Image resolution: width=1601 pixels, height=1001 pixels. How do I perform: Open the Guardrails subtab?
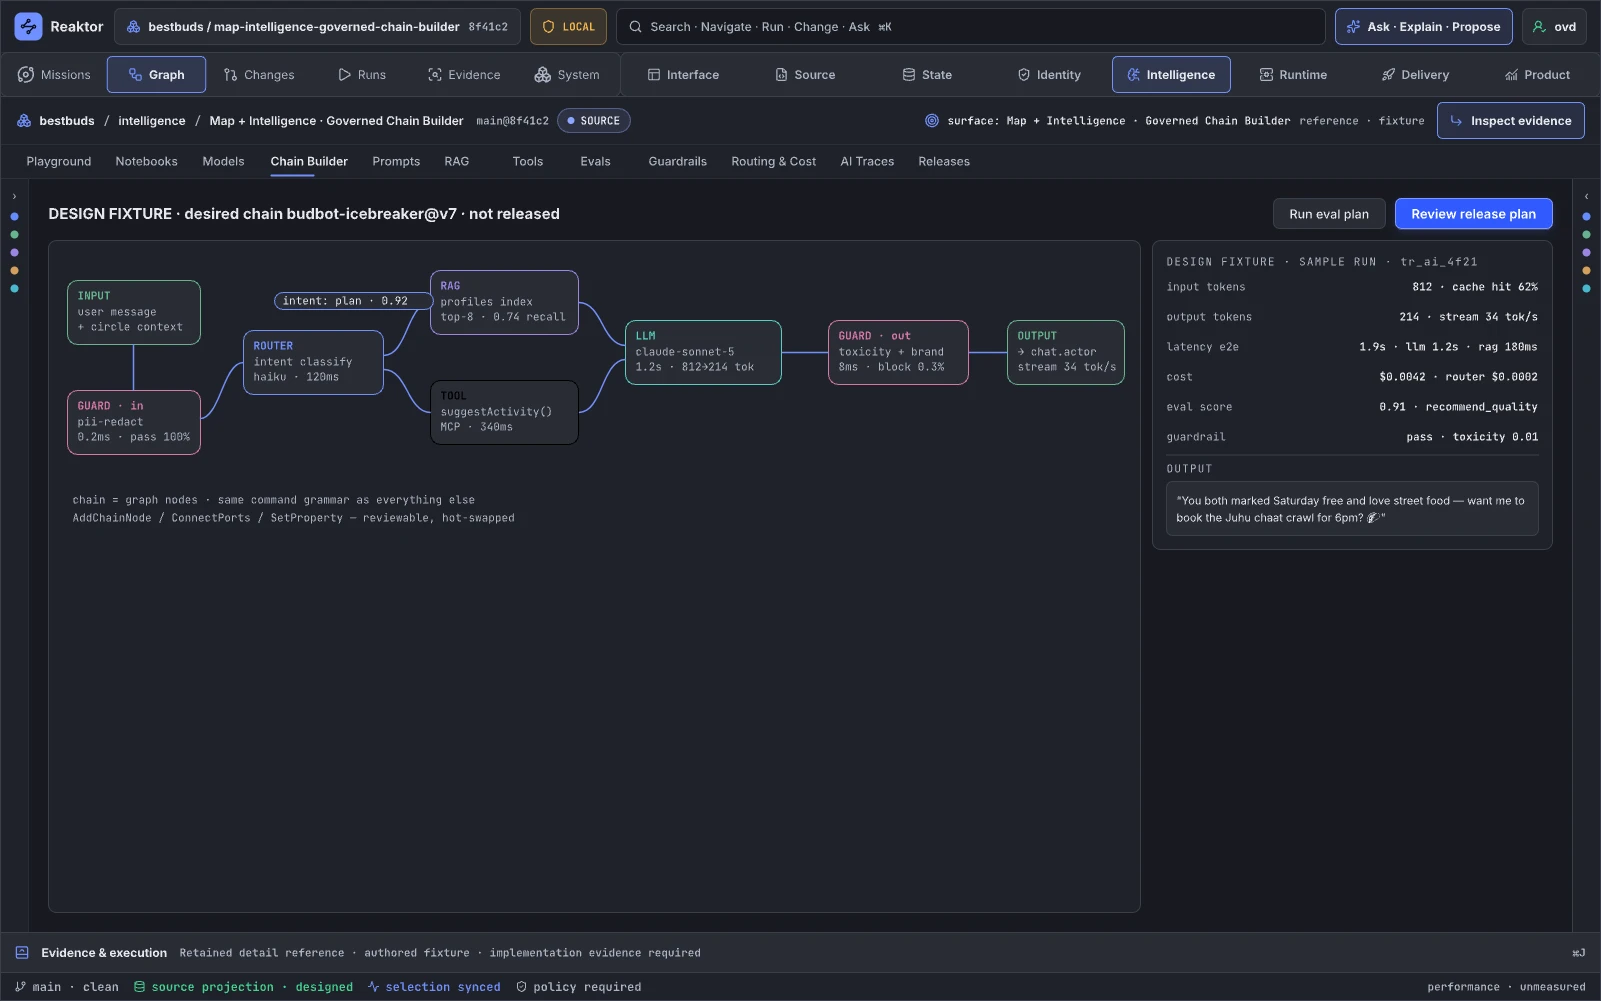coord(677,161)
